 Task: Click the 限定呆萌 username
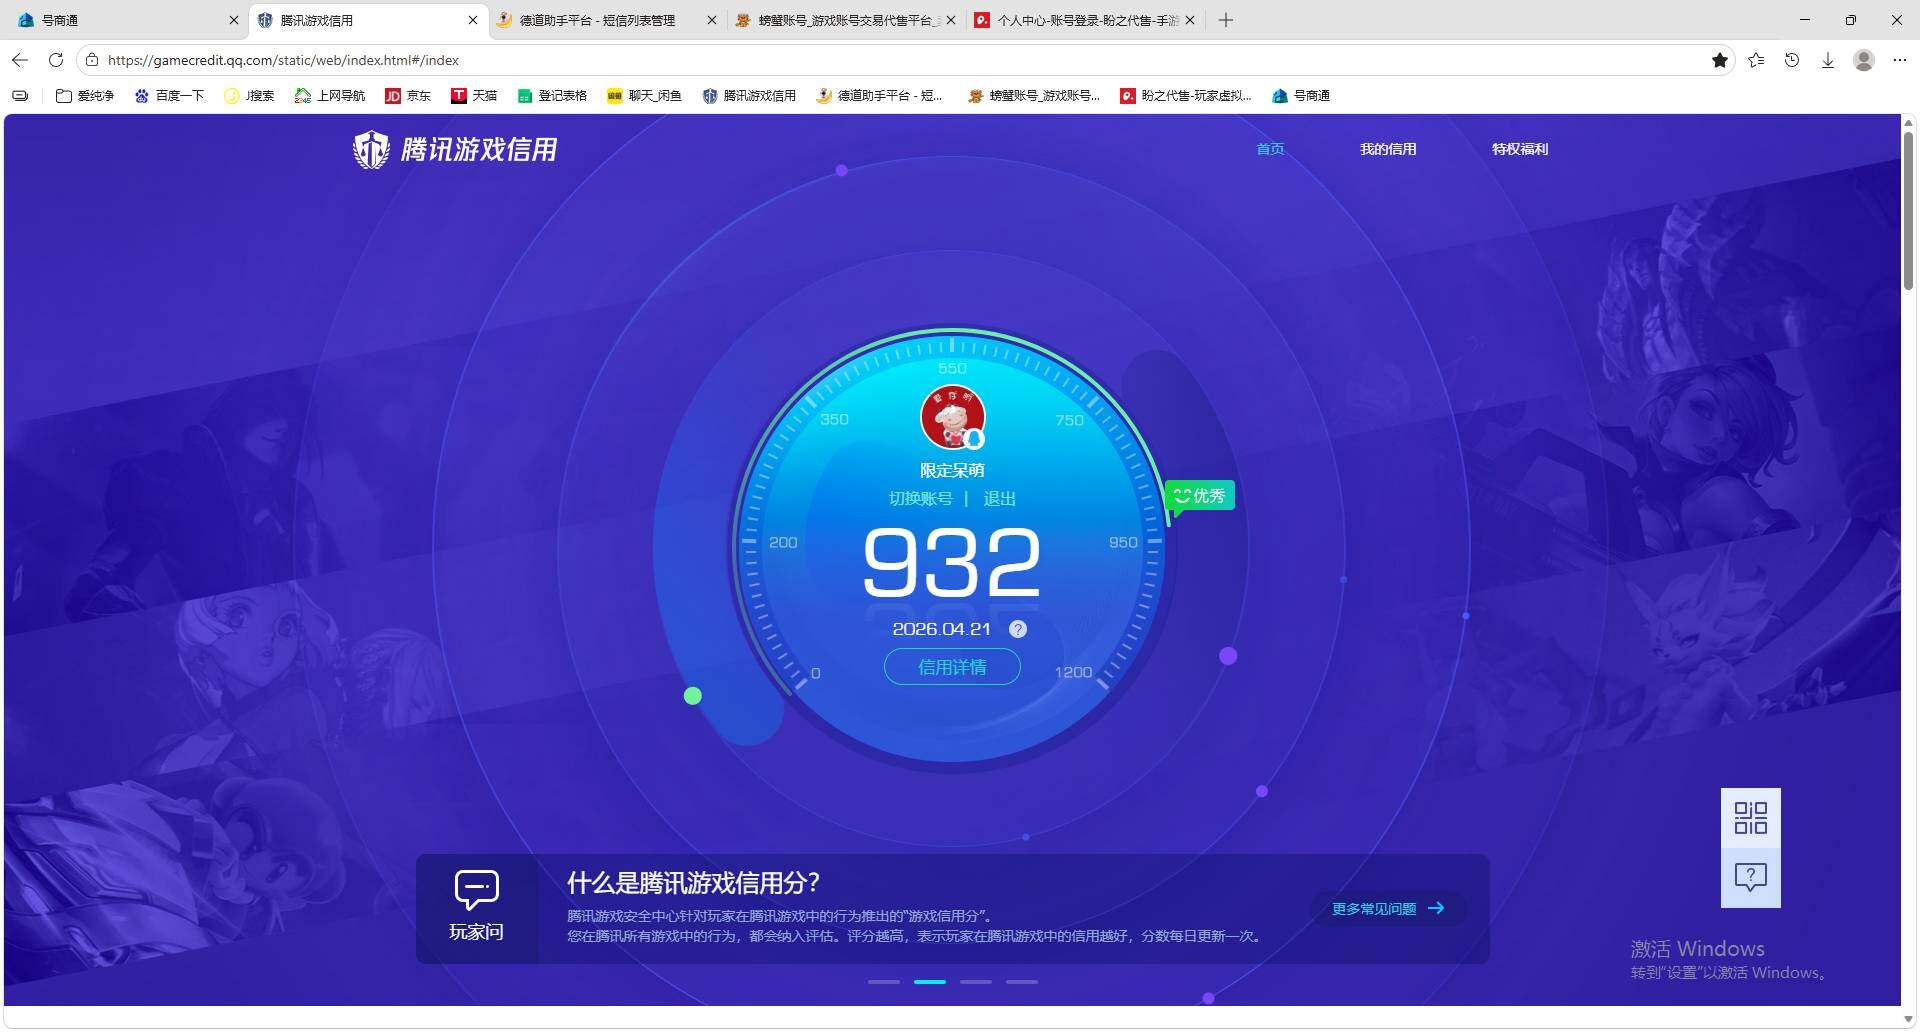pyautogui.click(x=952, y=470)
